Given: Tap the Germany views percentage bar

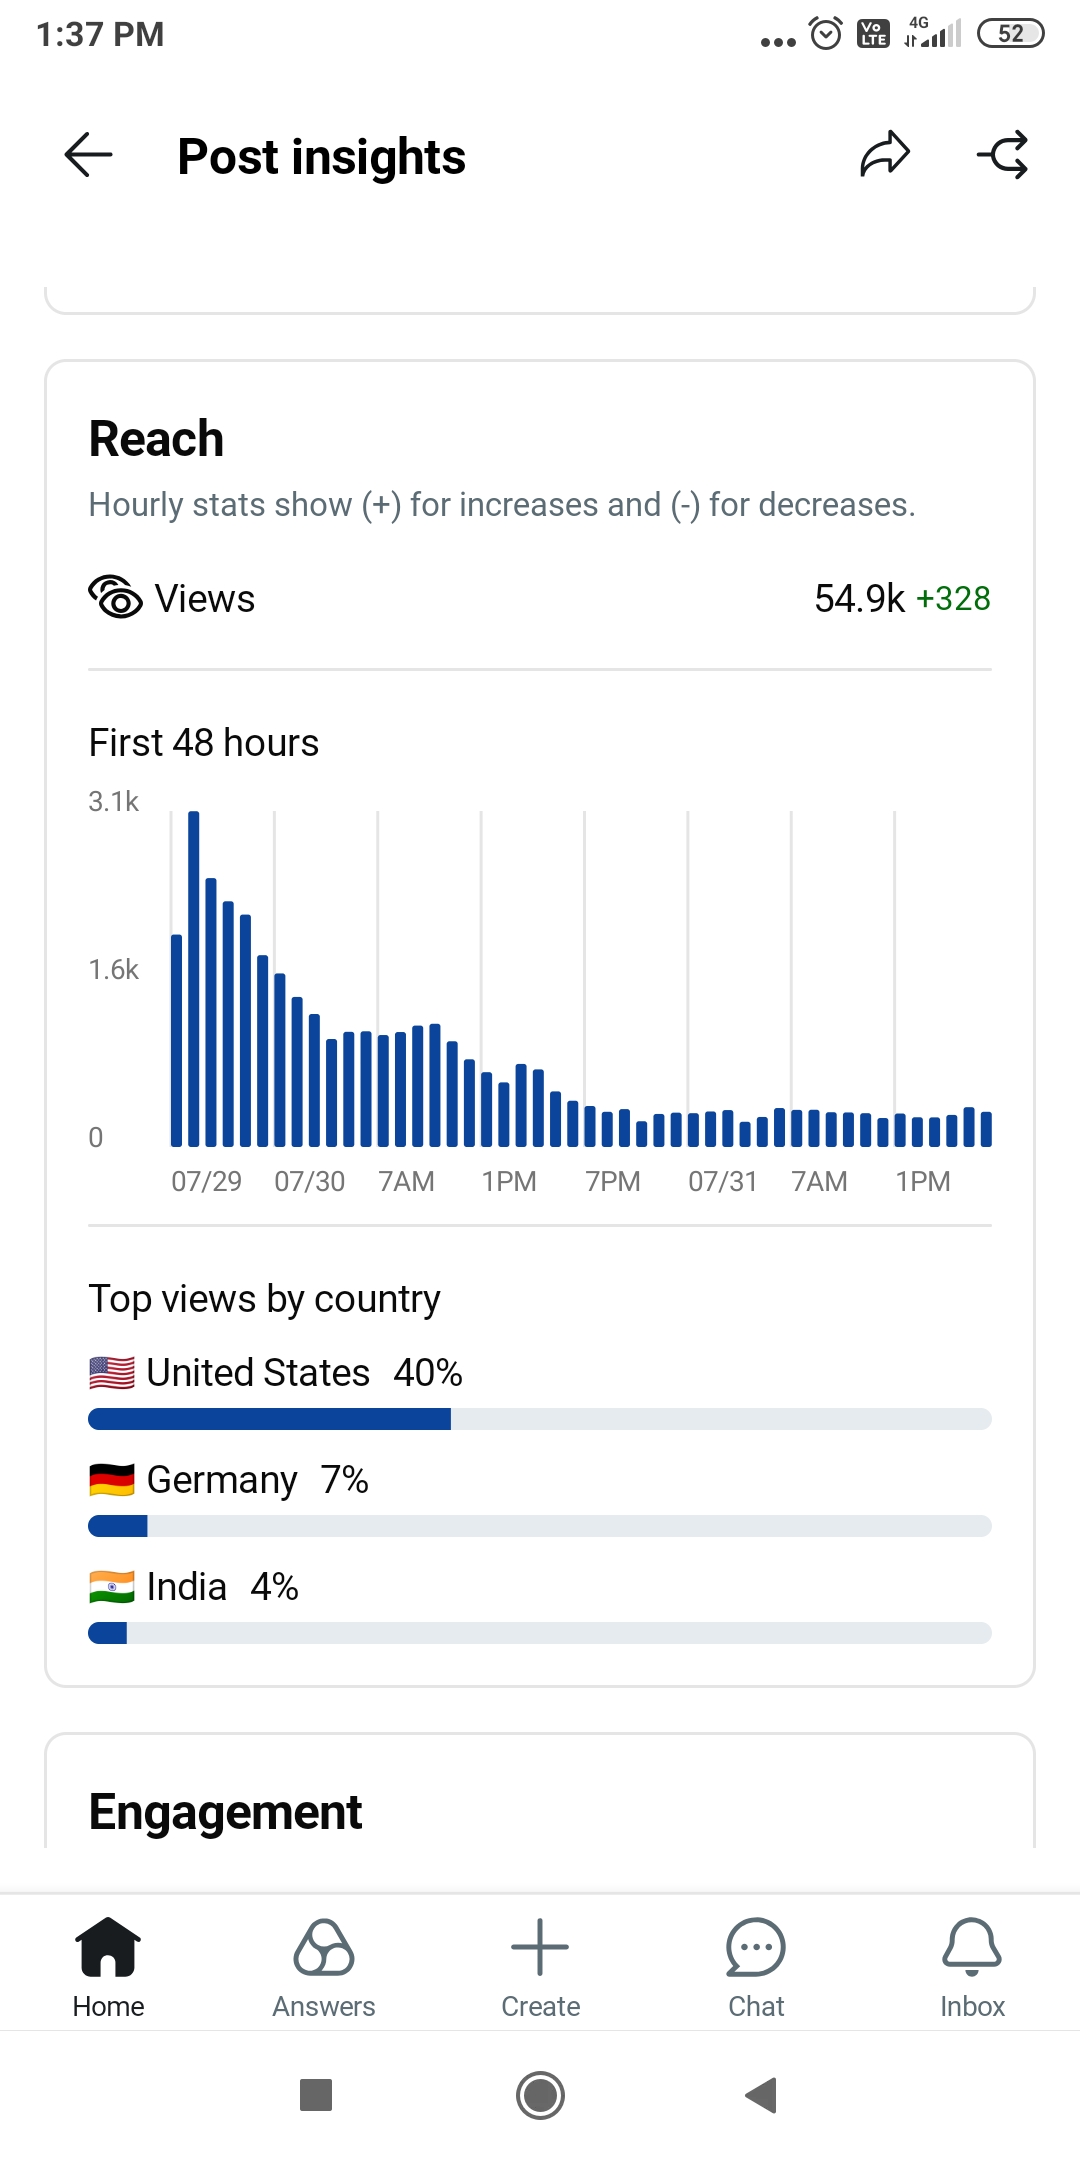Looking at the screenshot, I should (540, 1526).
